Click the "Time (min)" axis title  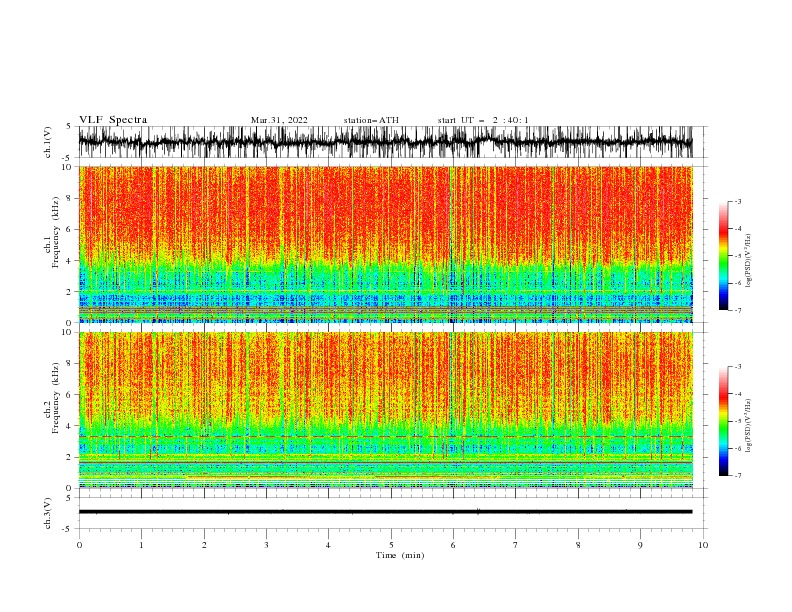coord(400,555)
